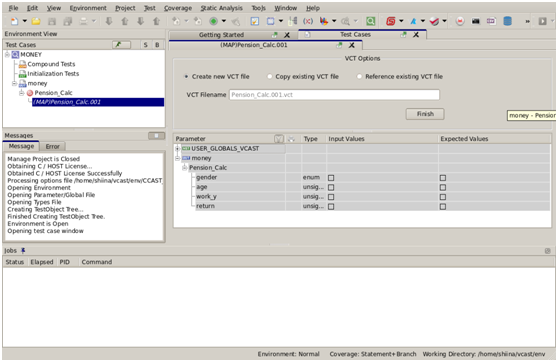This screenshot has width=558, height=362.
Task: Collapse the MONEY root tree node
Action: tap(7, 54)
